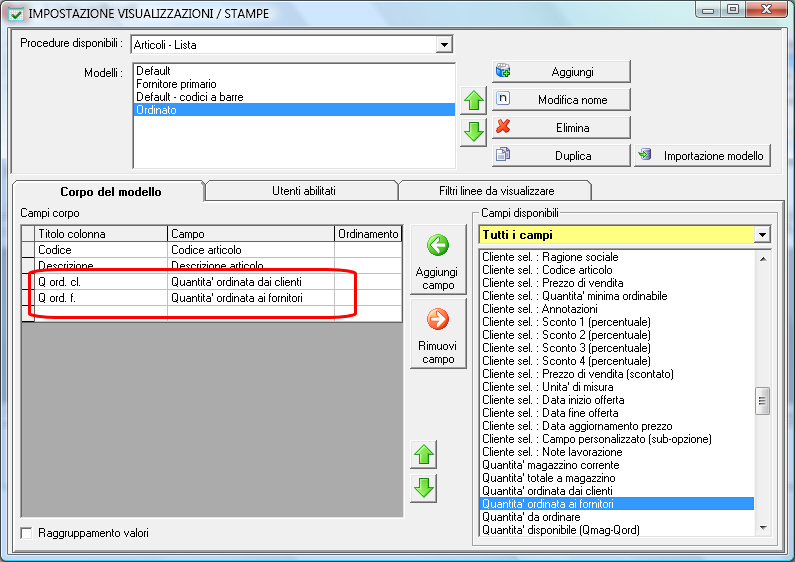Select Cliente sel. : Data inizio offerta
This screenshot has height=562, width=795.
pos(617,400)
